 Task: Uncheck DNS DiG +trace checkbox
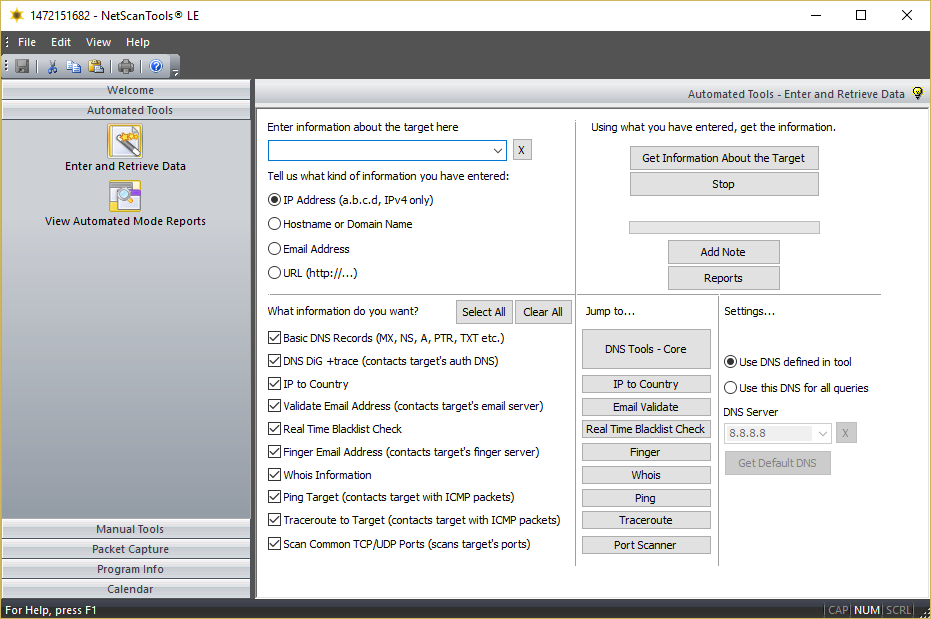tap(274, 361)
